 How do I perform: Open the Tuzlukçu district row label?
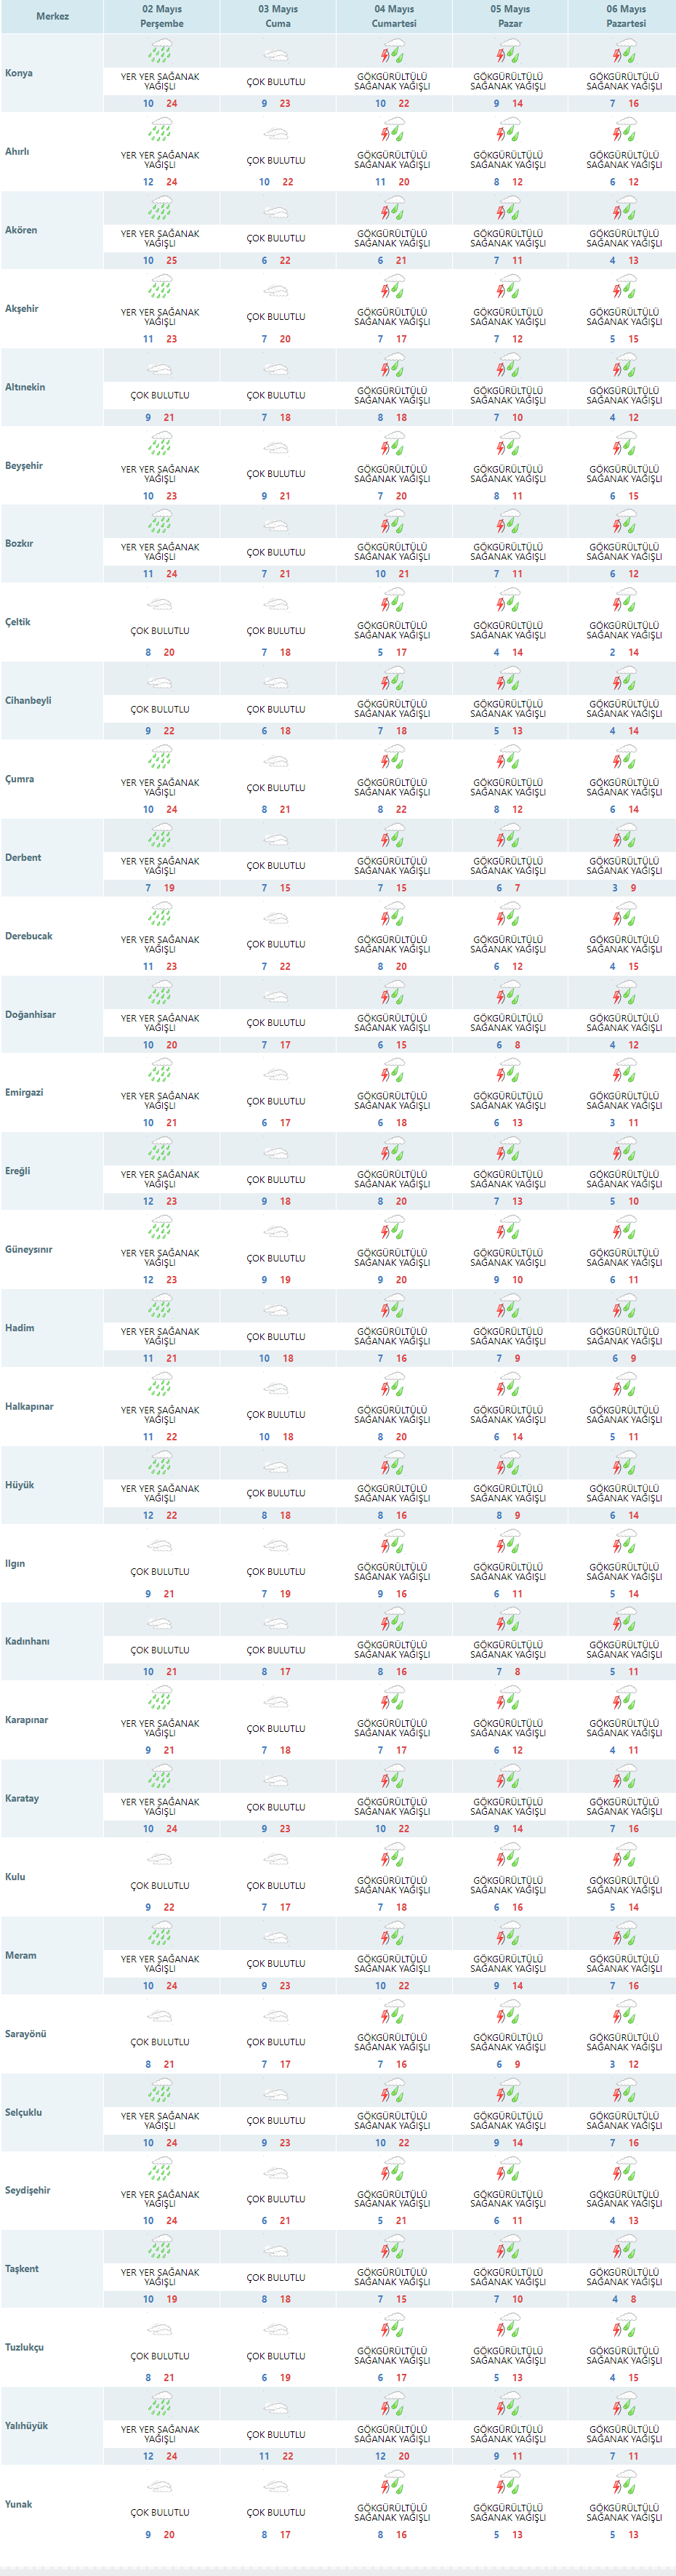[x=24, y=2347]
